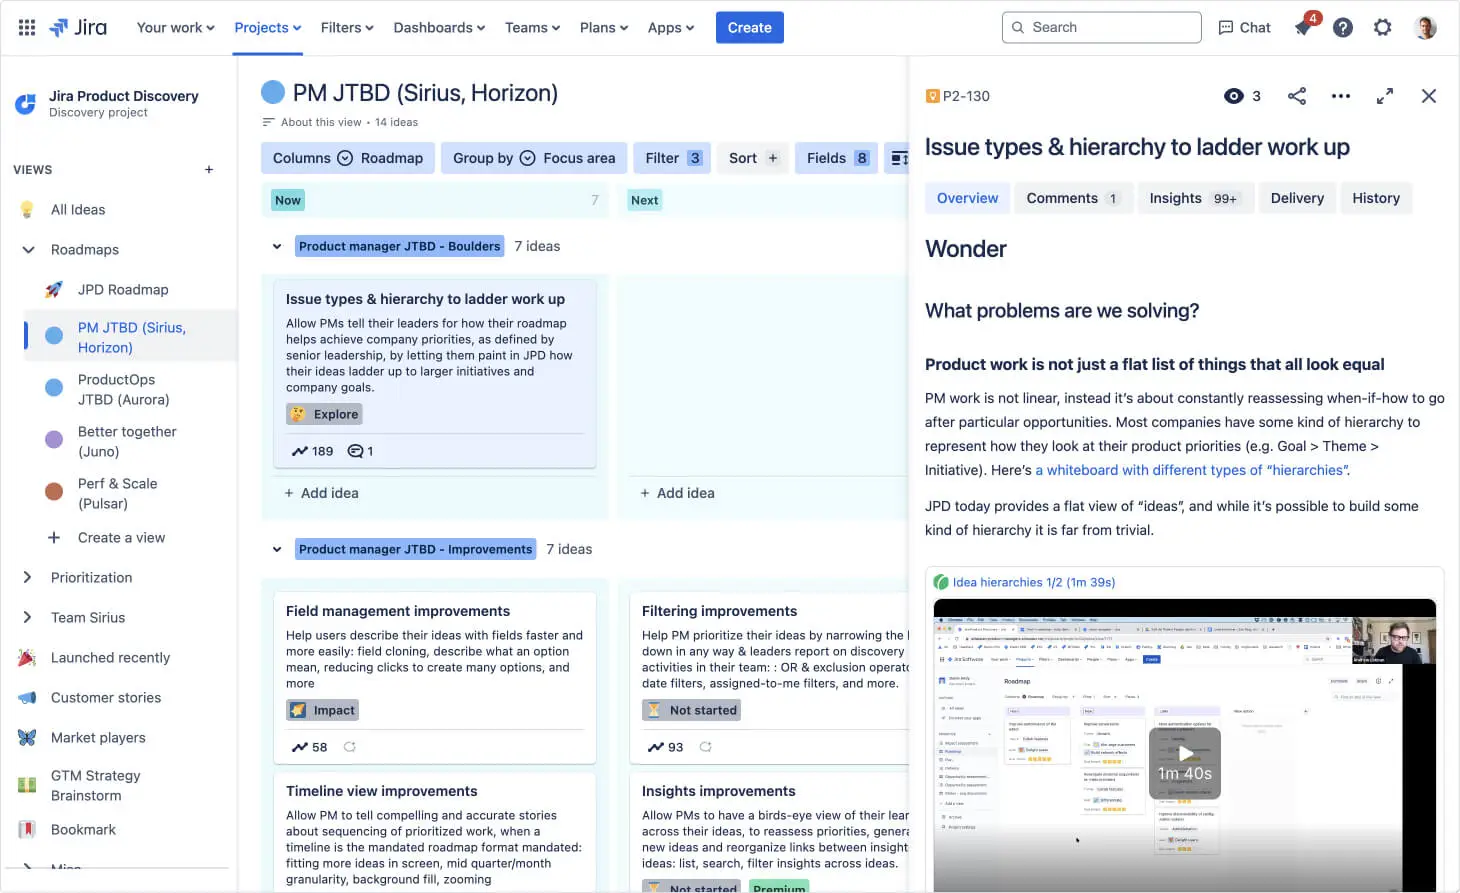The width and height of the screenshot is (1460, 893).
Task: Click About this view
Action: [321, 122]
